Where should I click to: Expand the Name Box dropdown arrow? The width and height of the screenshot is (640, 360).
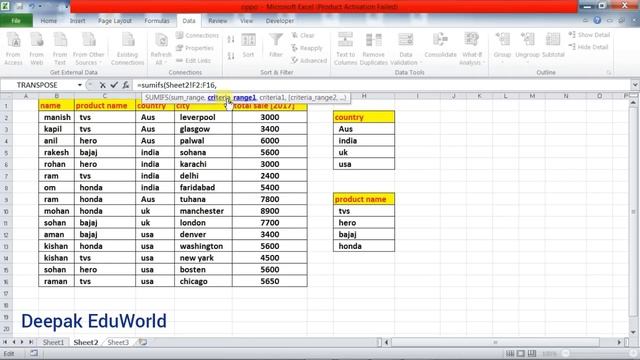click(80, 85)
